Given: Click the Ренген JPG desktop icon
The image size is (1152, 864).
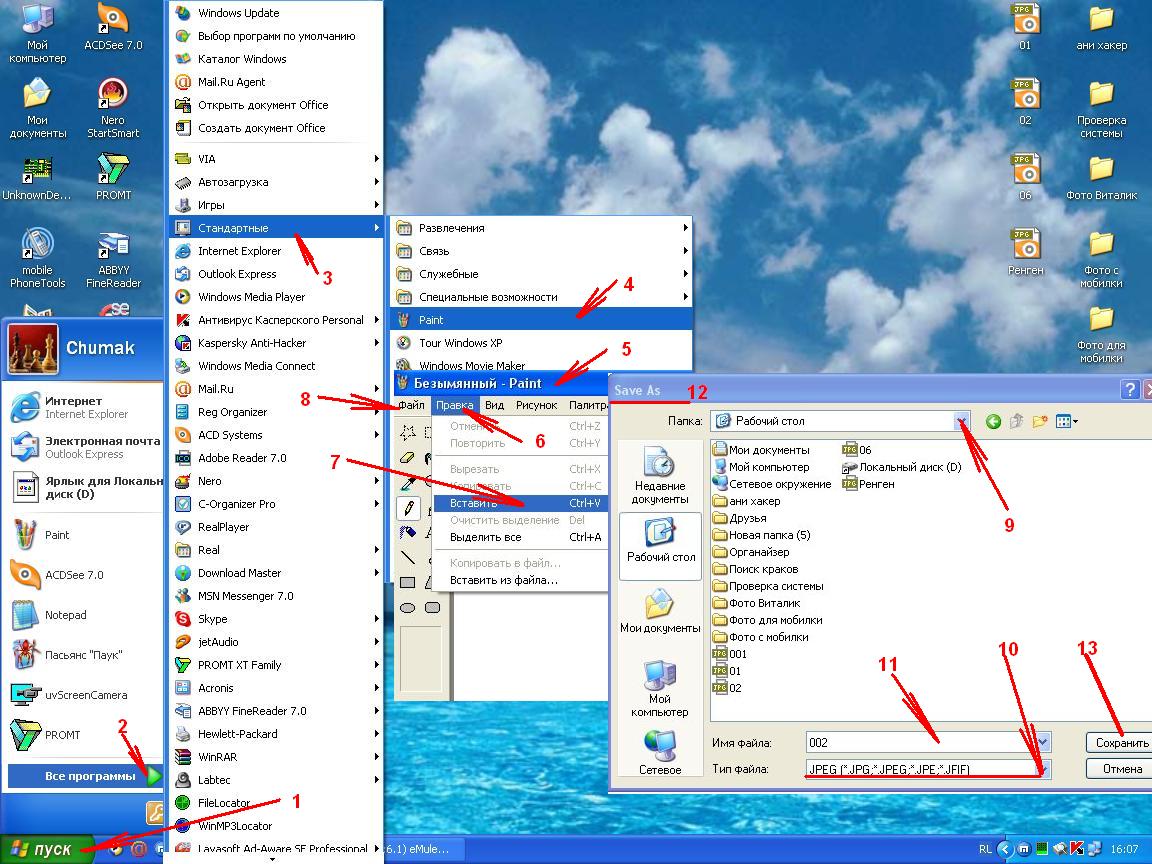Looking at the screenshot, I should (1026, 252).
